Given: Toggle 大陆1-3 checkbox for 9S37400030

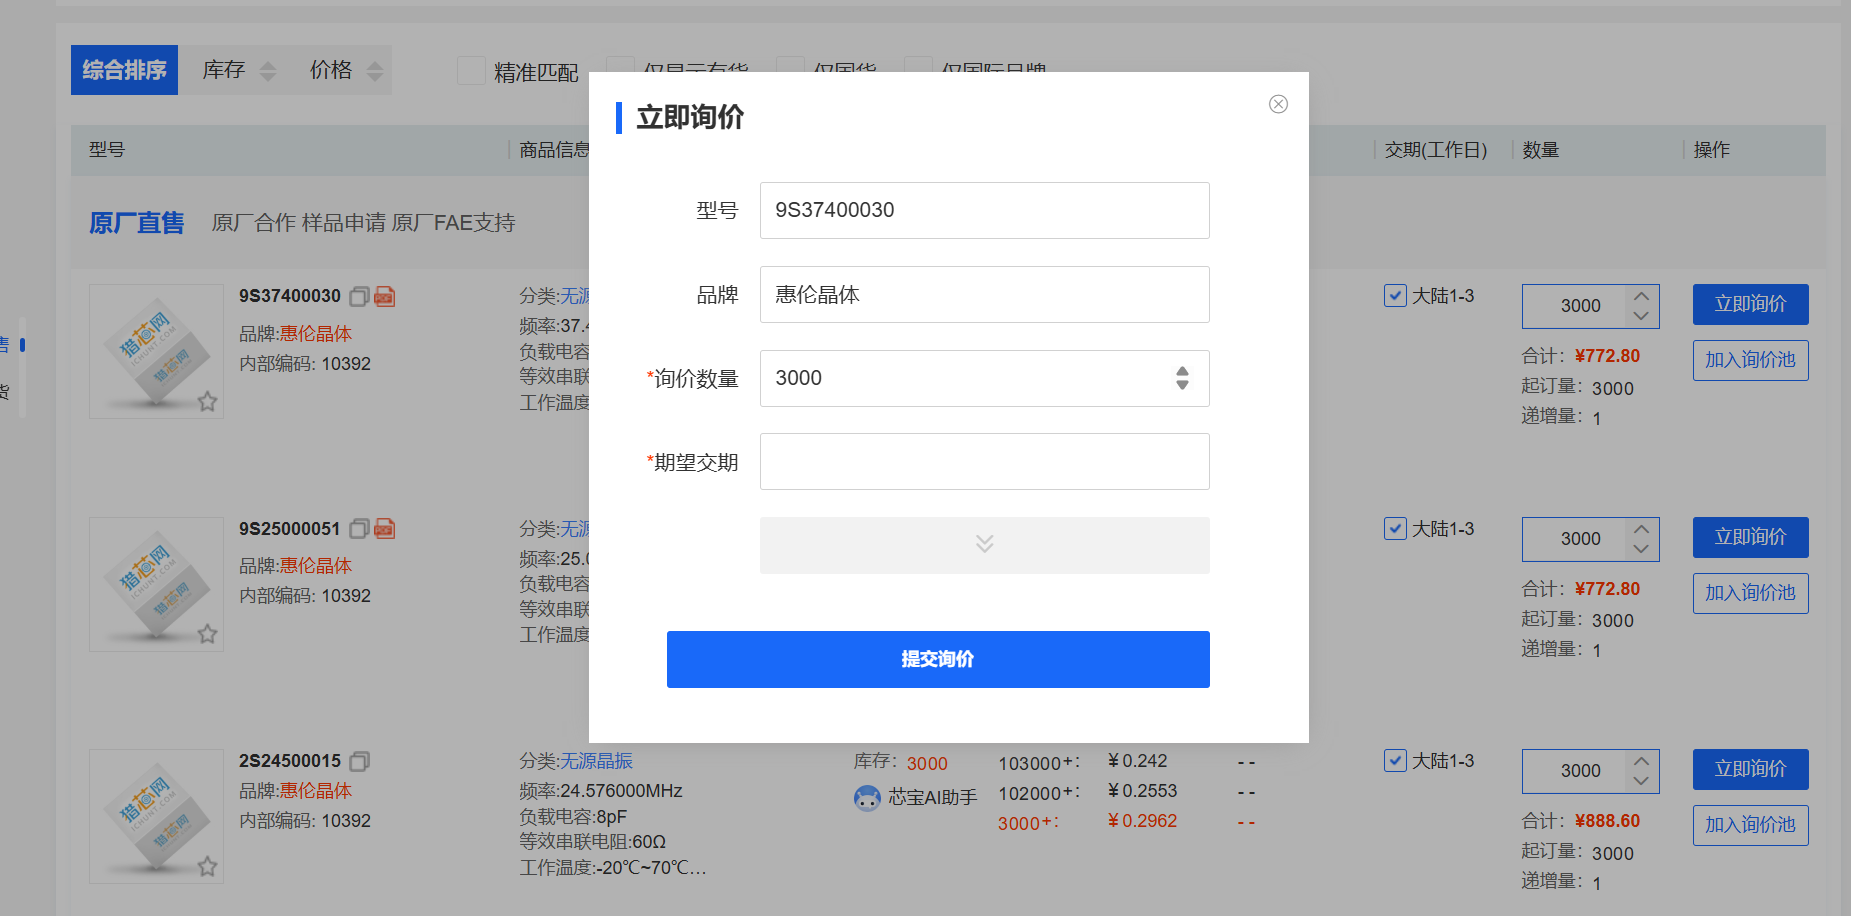Looking at the screenshot, I should (x=1395, y=295).
